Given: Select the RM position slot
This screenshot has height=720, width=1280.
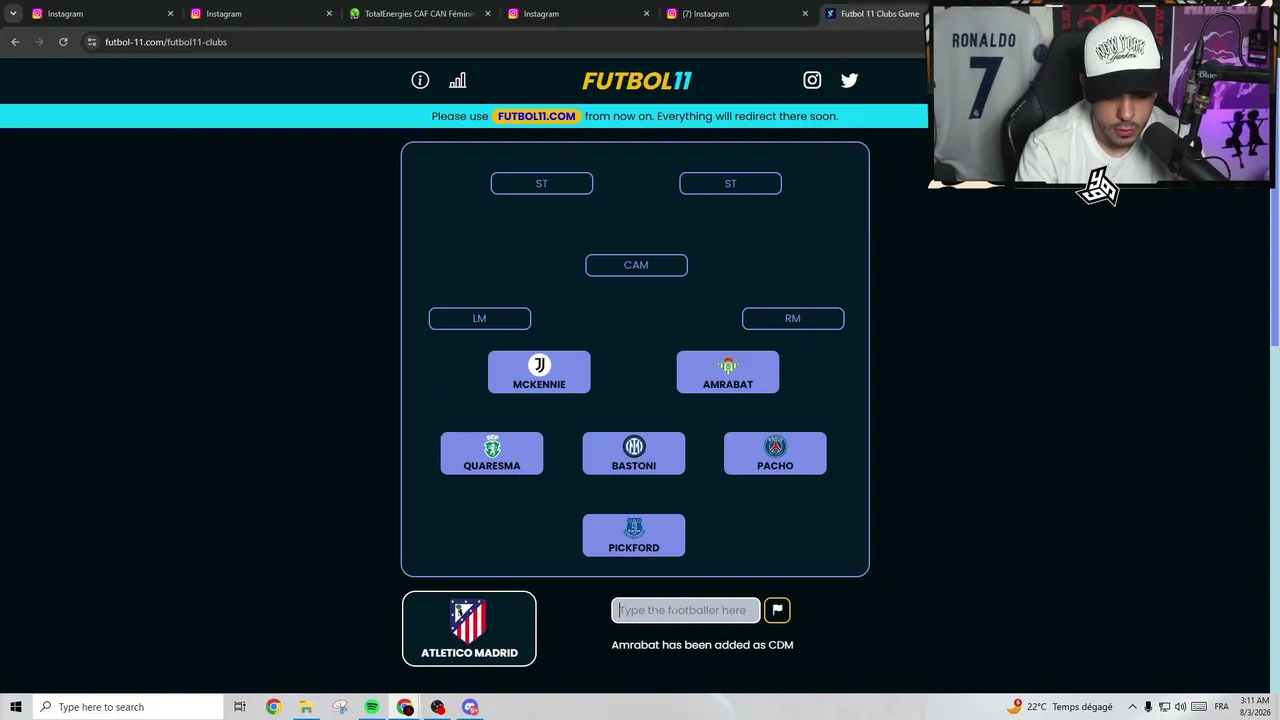Looking at the screenshot, I should point(793,318).
